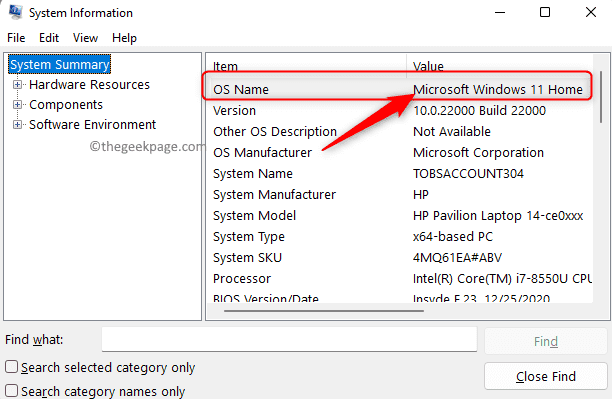
Task: Minimize the System Information window
Action: tap(500, 12)
